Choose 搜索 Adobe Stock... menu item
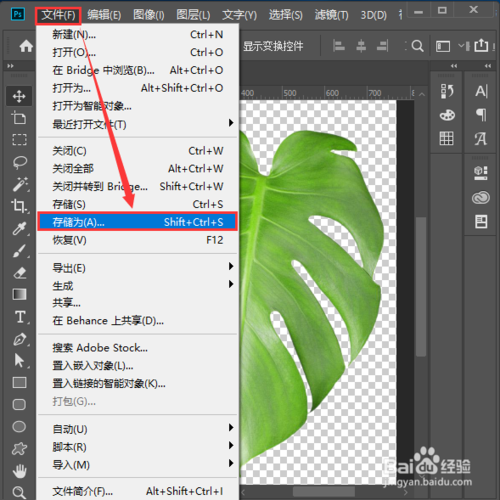Screen dimensions: 500x500 [x=137, y=348]
